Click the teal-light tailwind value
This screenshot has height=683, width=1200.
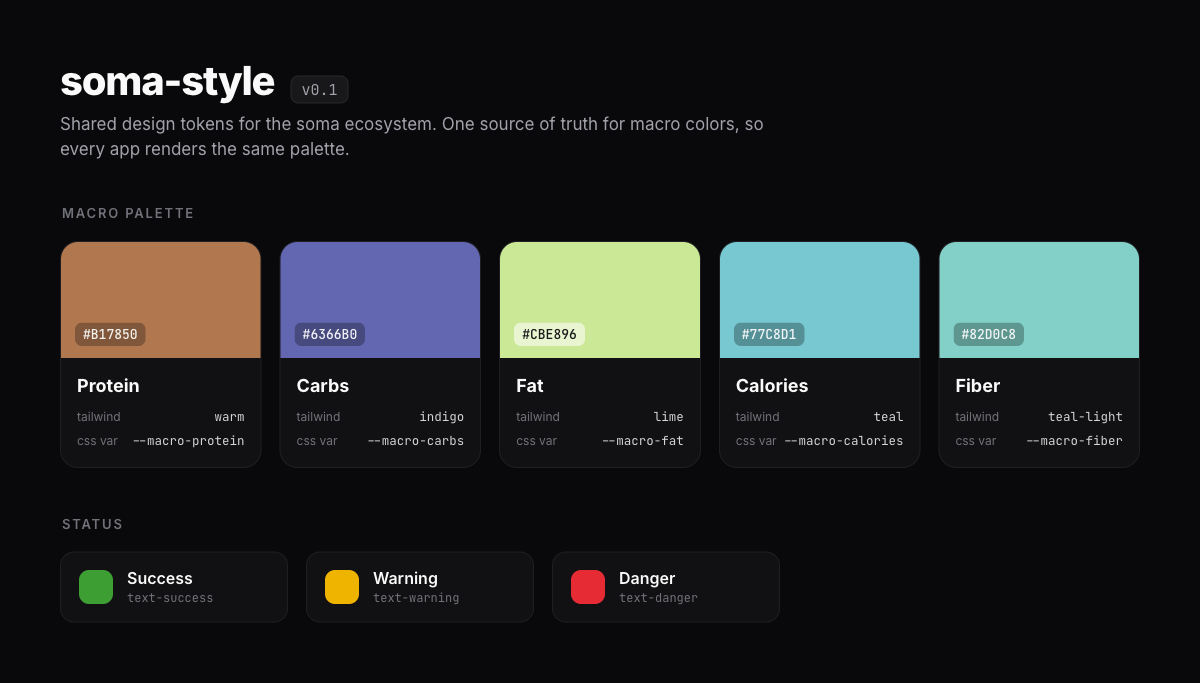[x=1086, y=417]
